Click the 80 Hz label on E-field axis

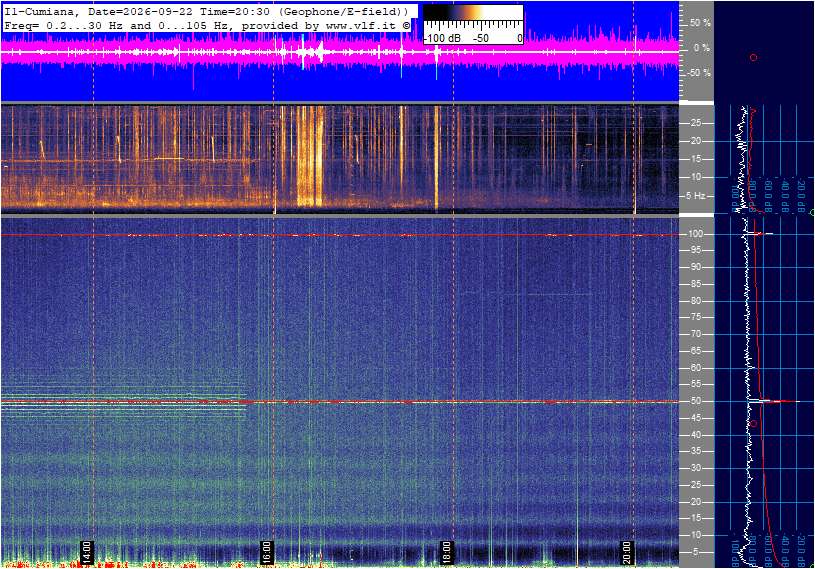pyautogui.click(x=695, y=301)
